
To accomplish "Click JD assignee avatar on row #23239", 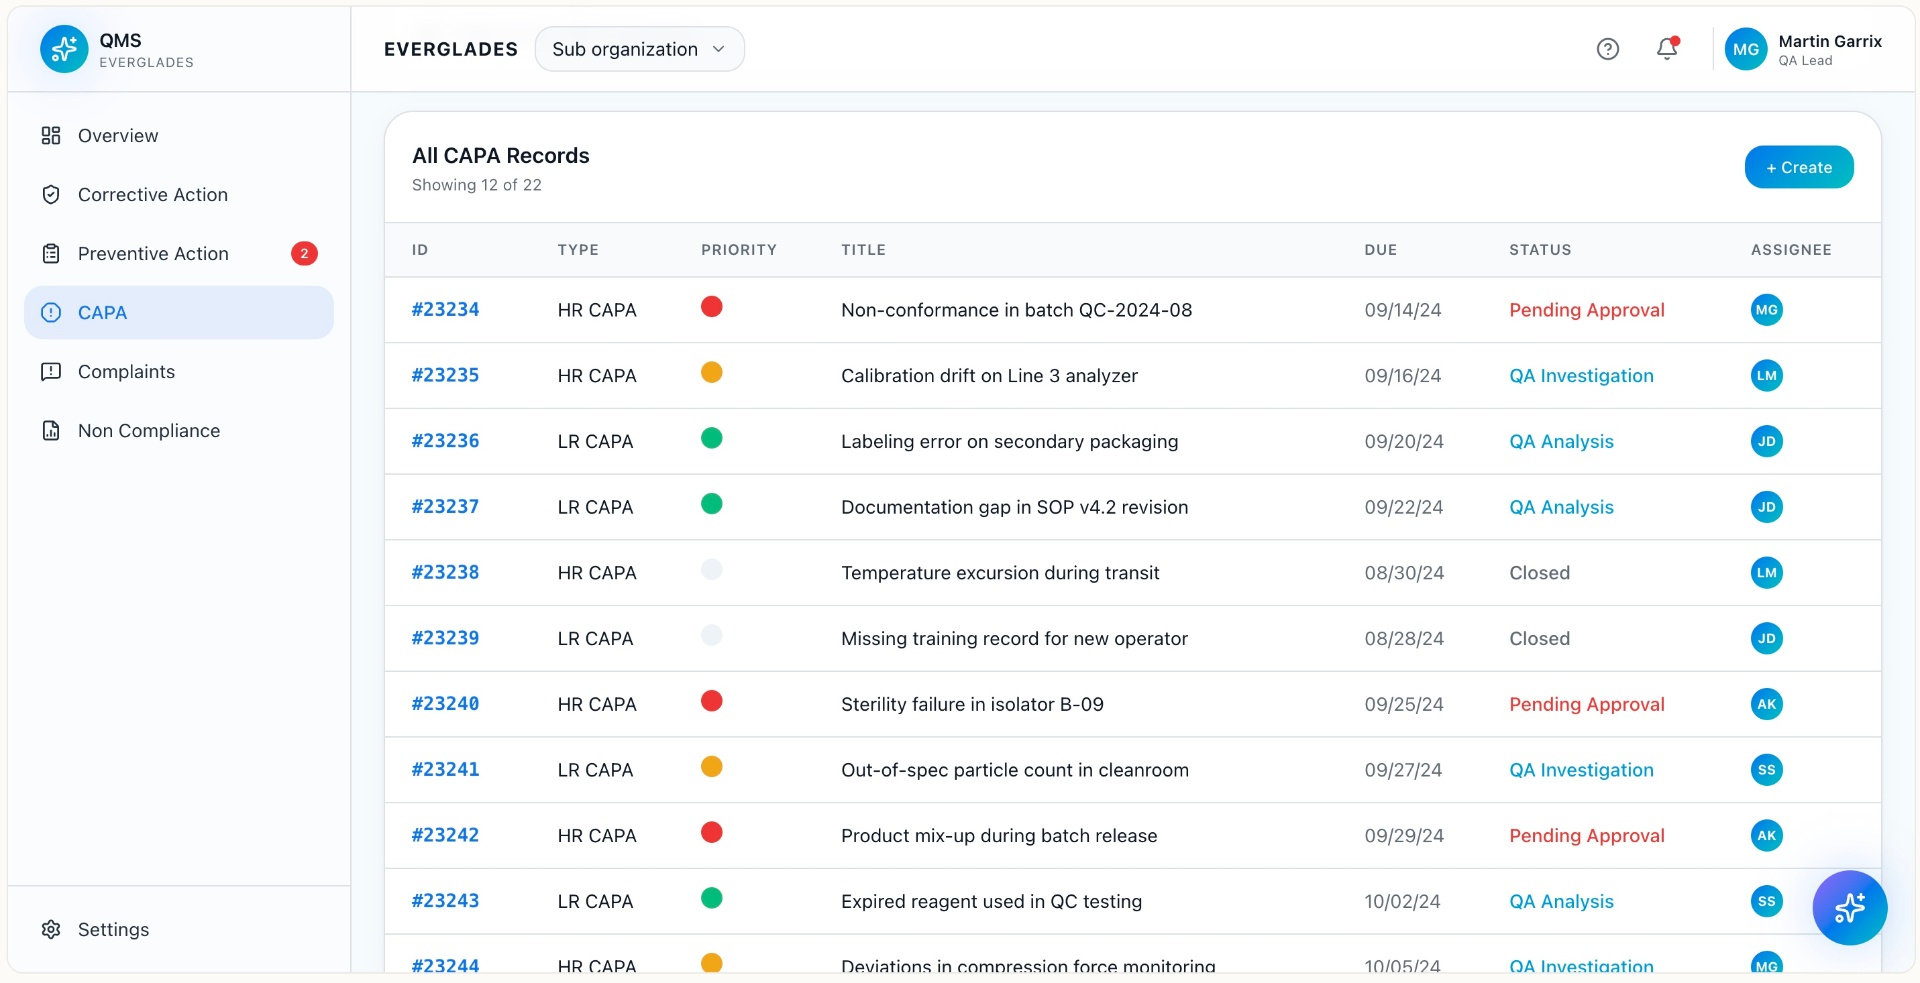I will click(1766, 638).
